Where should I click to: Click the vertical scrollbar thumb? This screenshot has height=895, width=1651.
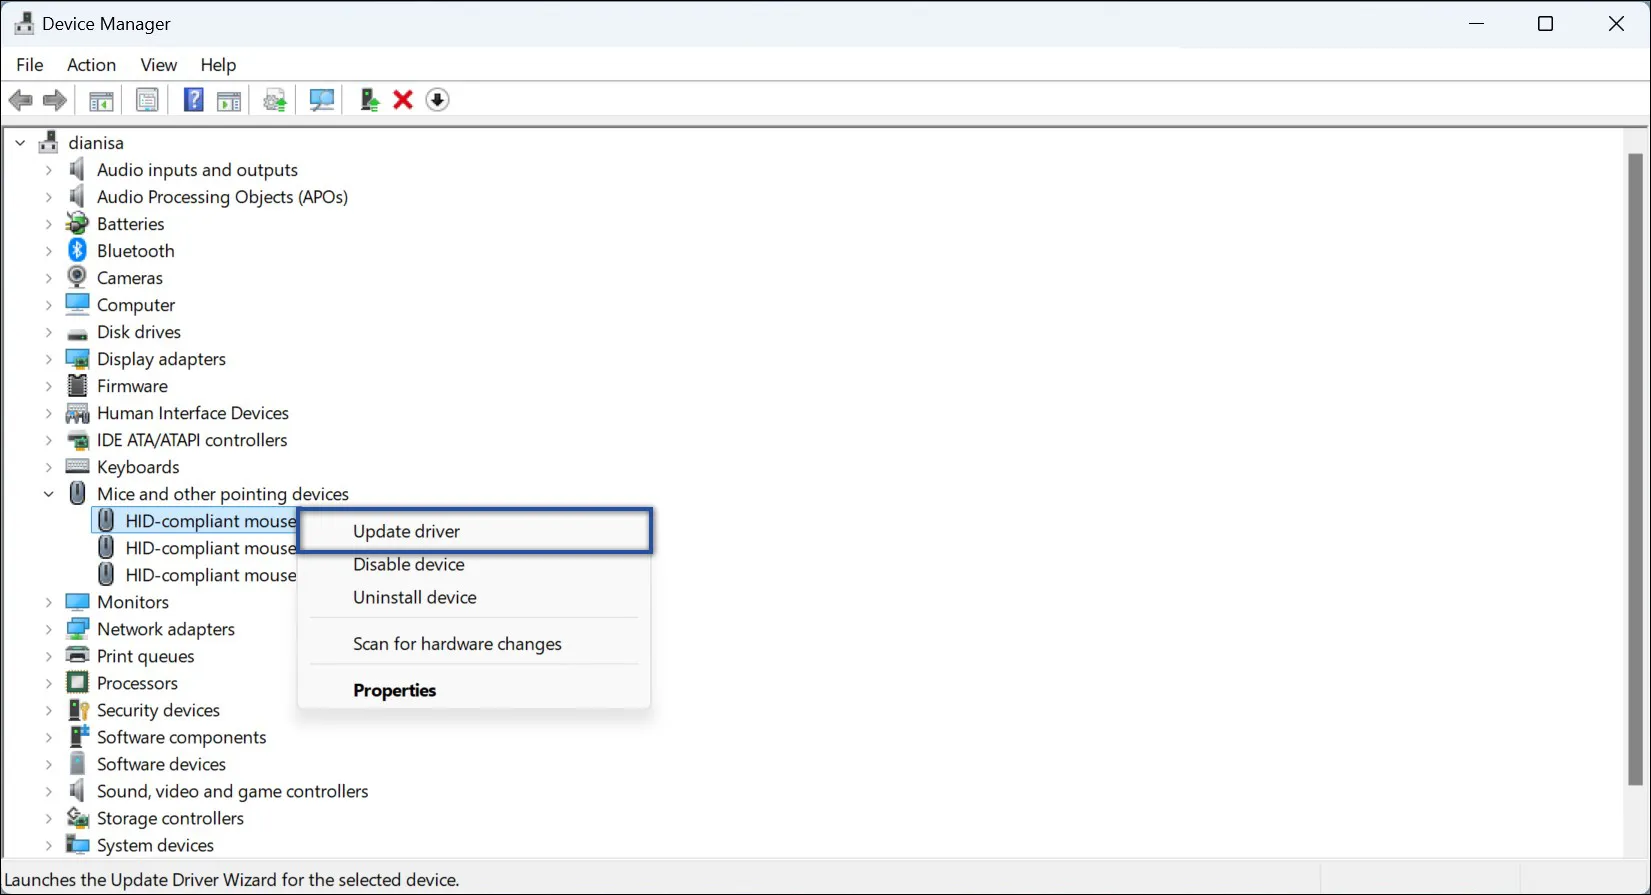(x=1635, y=470)
